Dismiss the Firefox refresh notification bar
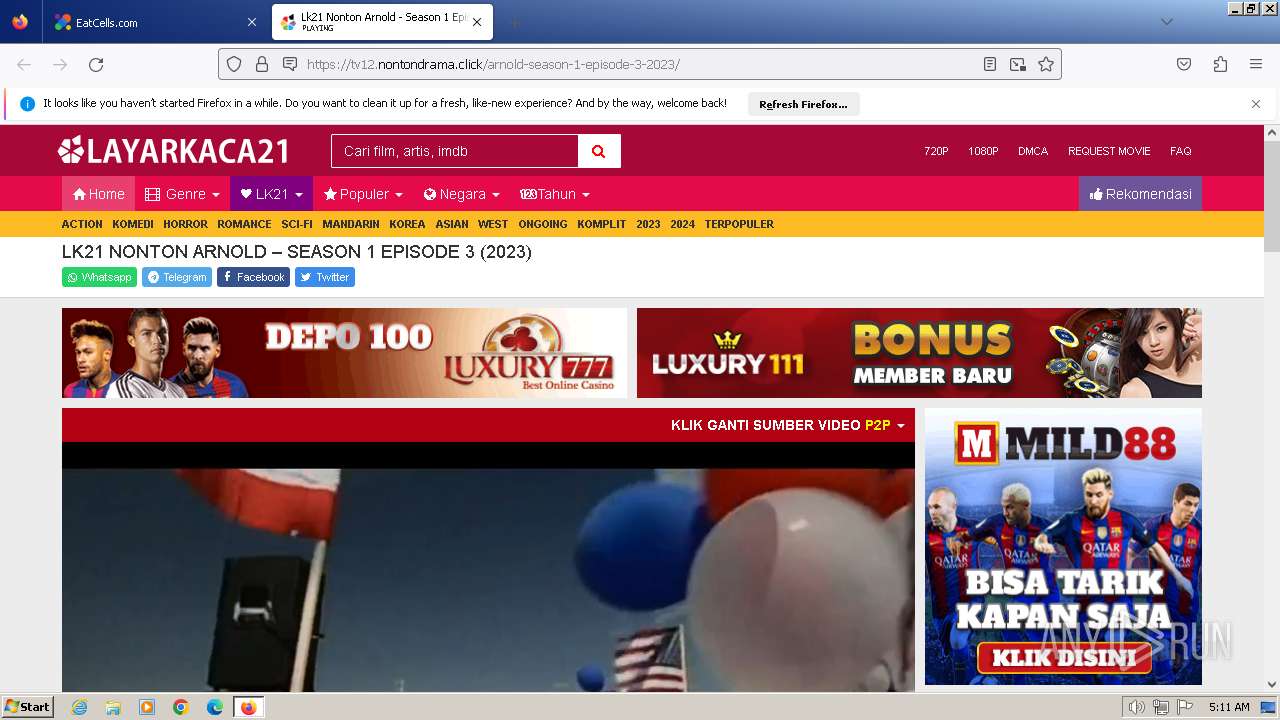 1256,104
